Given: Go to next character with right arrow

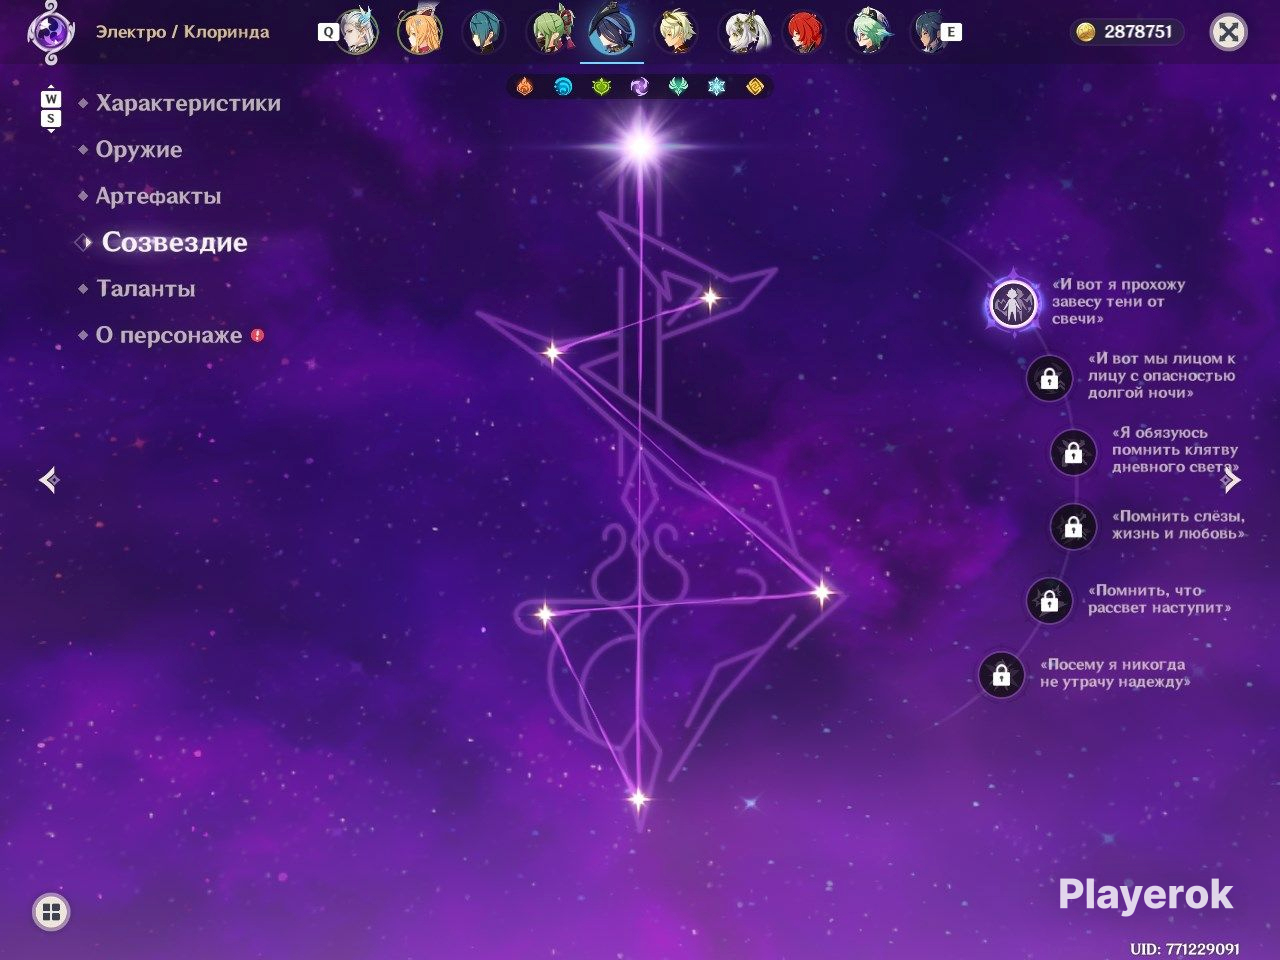Looking at the screenshot, I should click(x=1231, y=481).
